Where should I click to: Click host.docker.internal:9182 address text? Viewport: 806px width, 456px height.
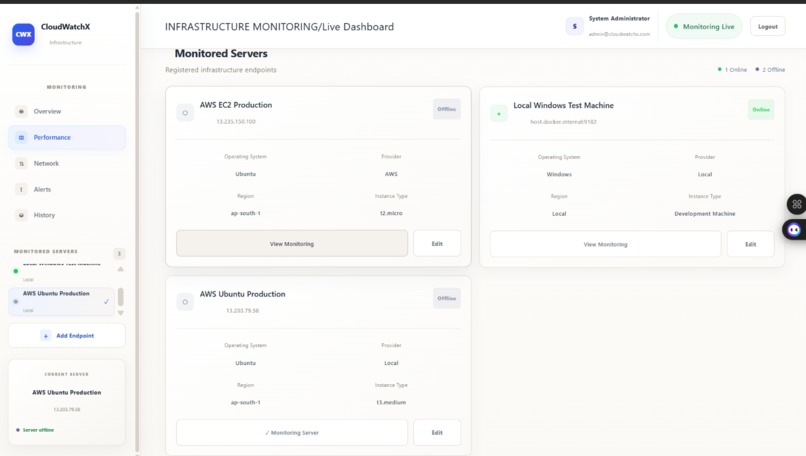563,122
